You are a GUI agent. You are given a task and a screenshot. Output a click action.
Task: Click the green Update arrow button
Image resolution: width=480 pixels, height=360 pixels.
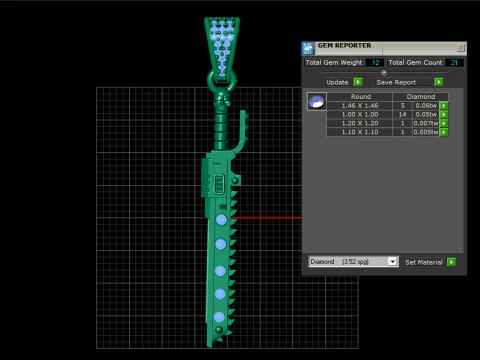coord(358,82)
